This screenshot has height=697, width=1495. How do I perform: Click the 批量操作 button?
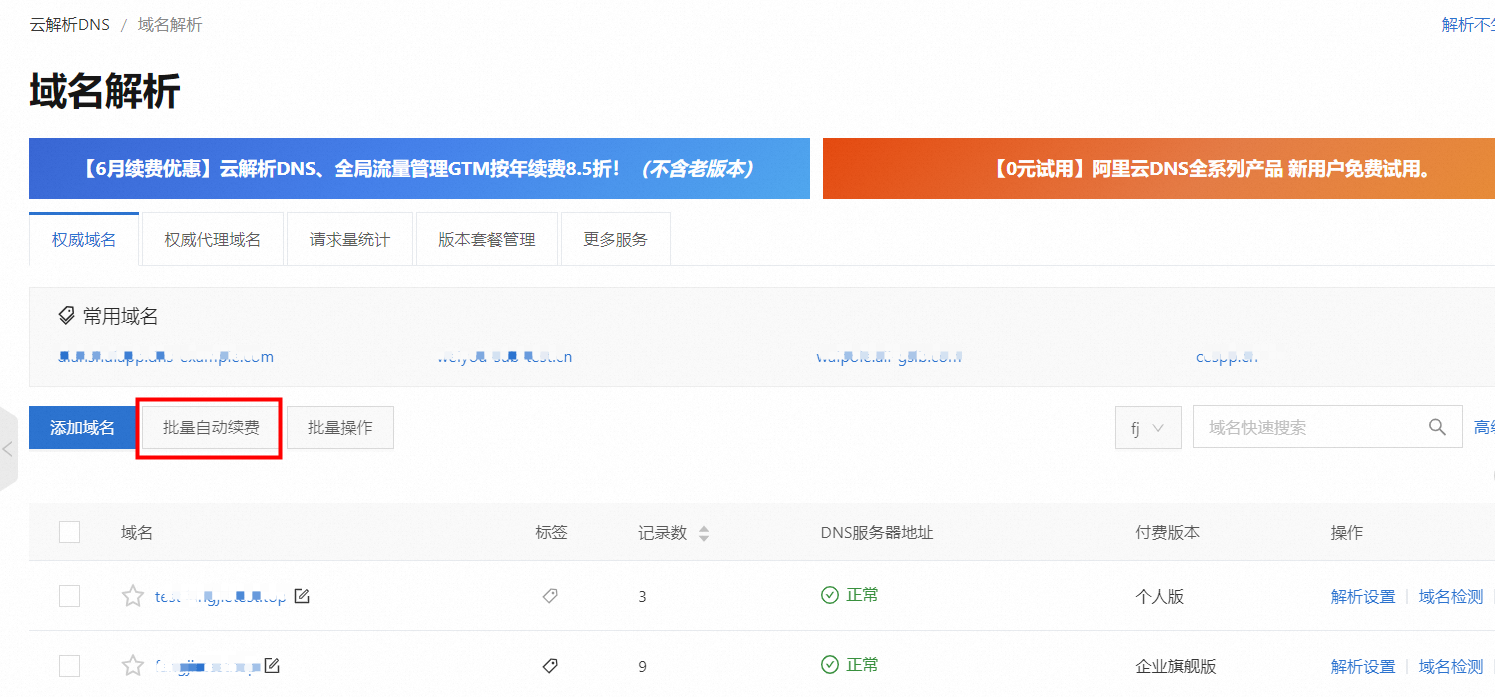click(340, 428)
